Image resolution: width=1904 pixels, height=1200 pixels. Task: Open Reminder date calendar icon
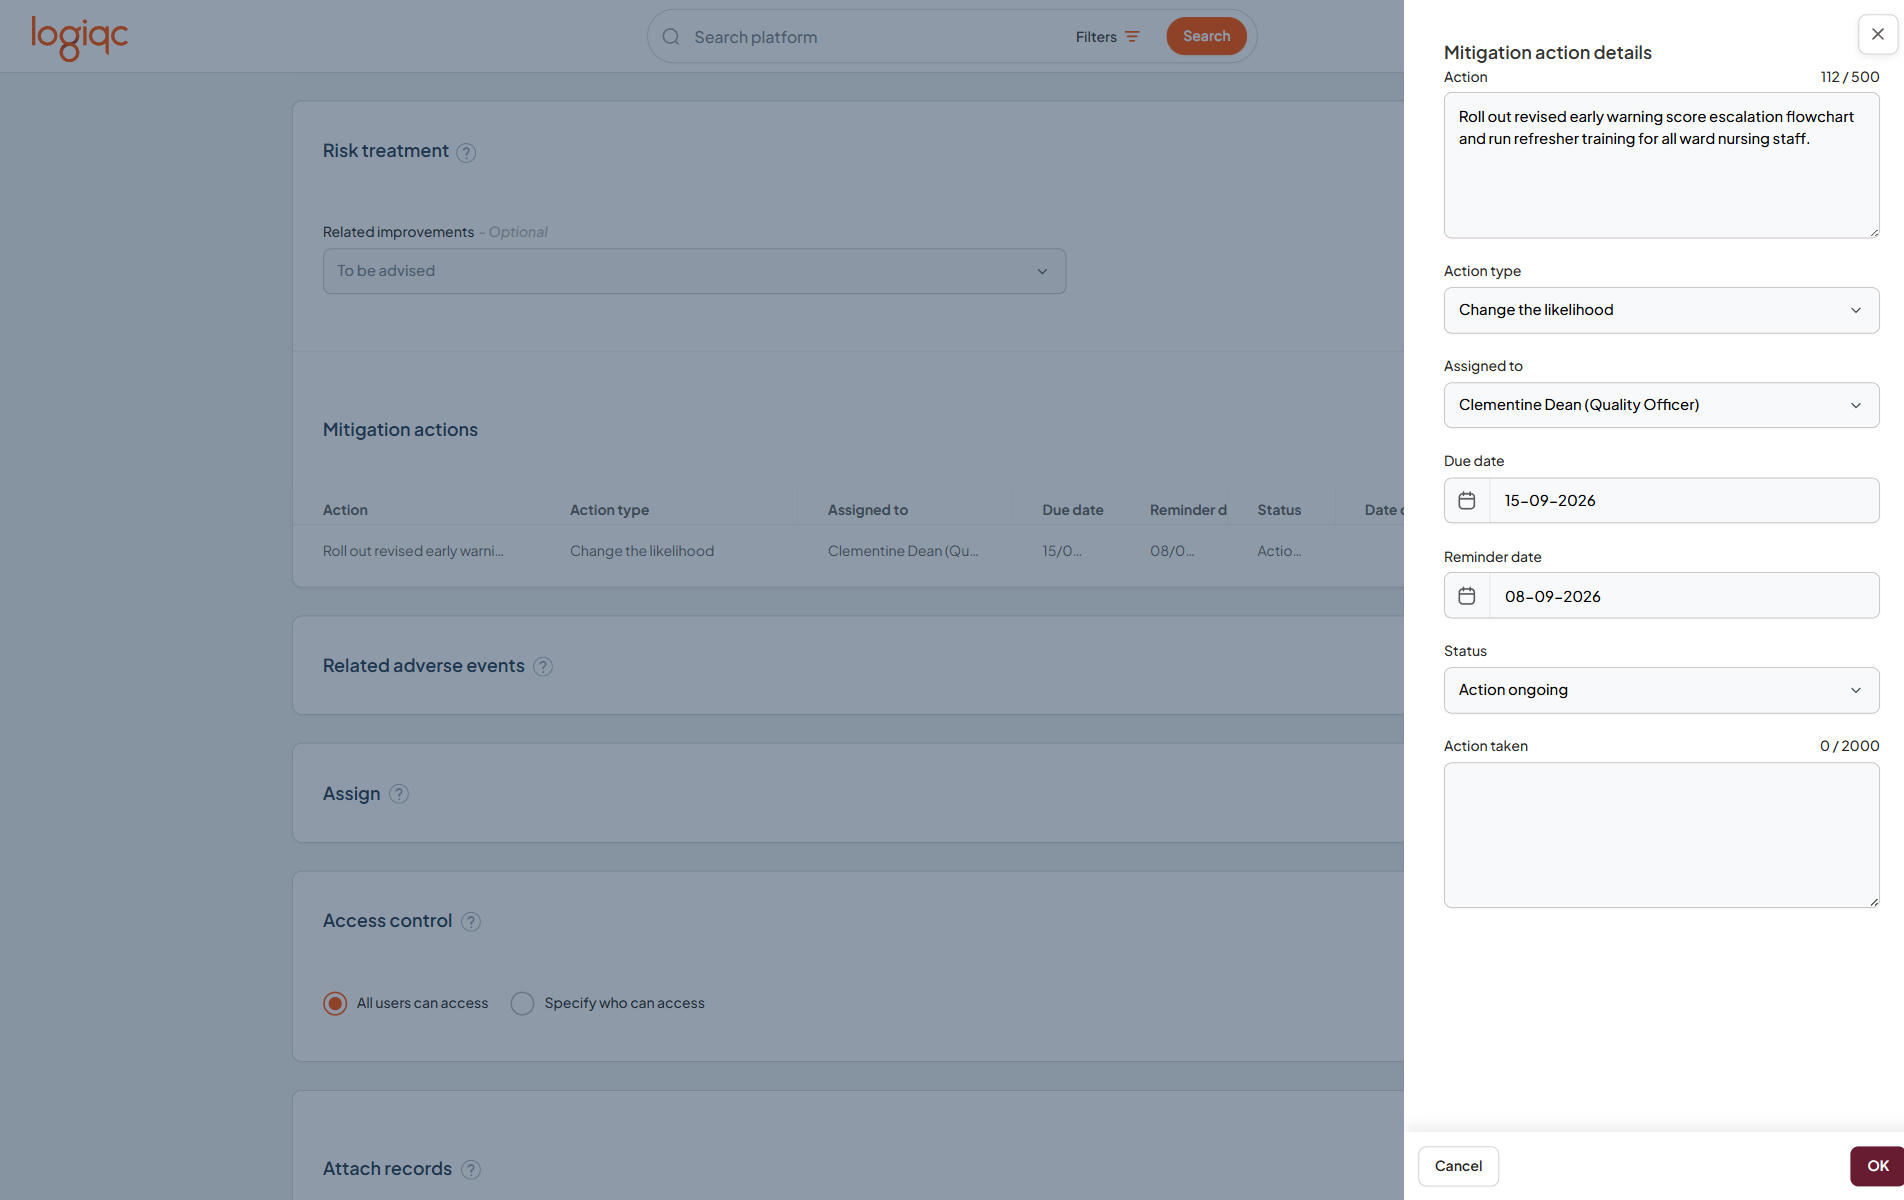[1467, 596]
